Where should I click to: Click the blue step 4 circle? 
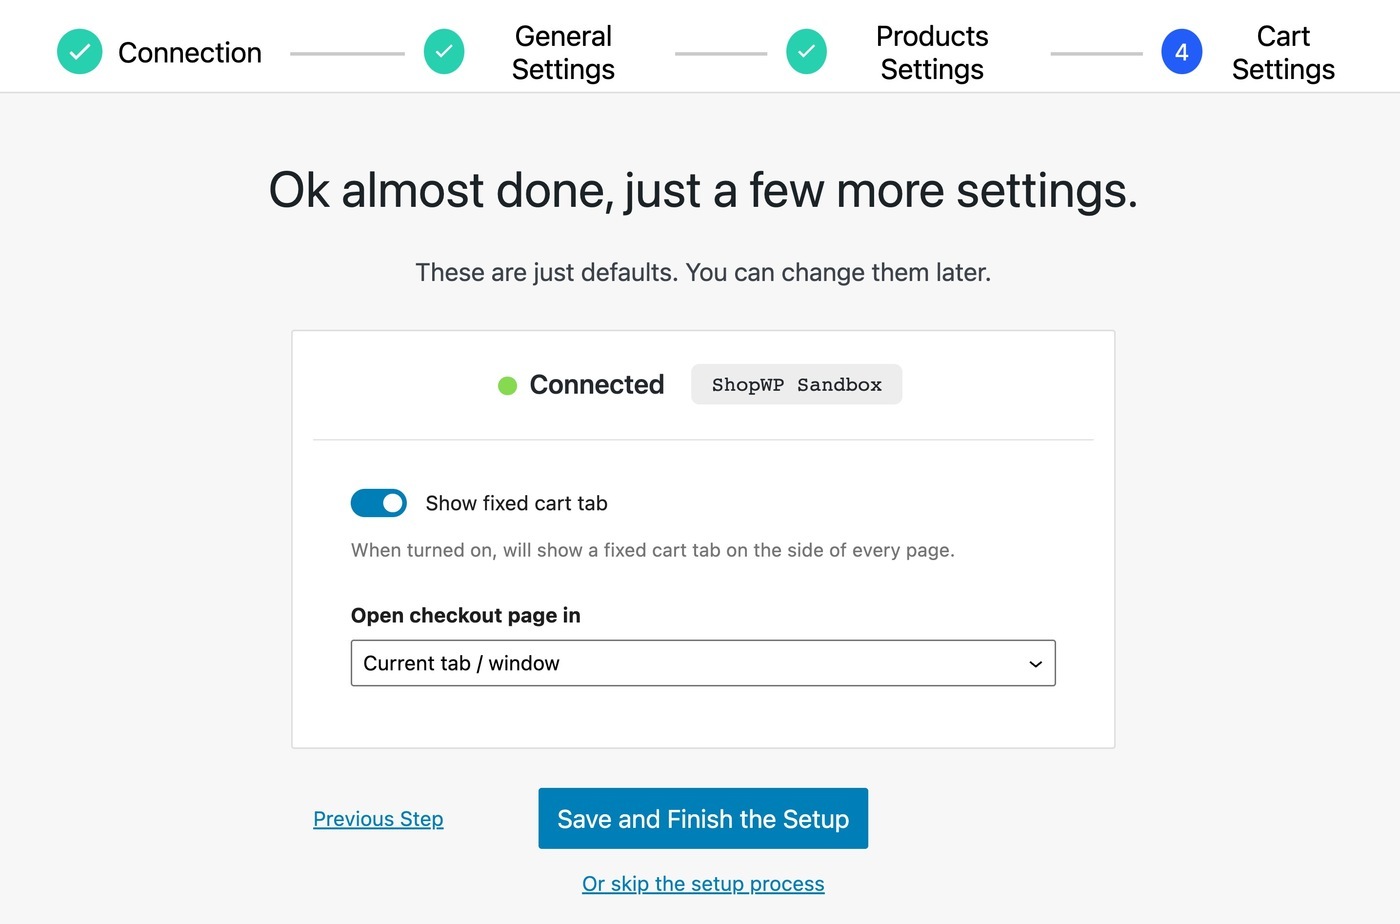[1181, 52]
